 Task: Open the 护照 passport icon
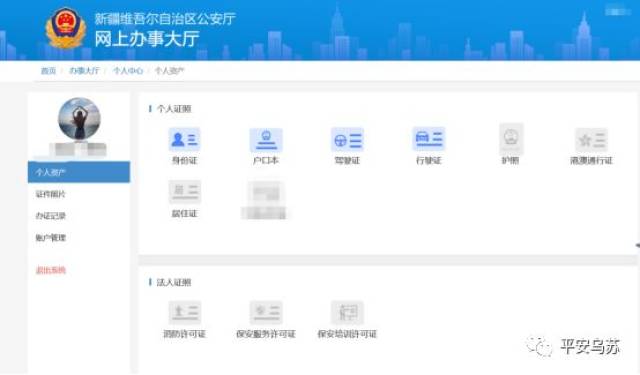click(x=511, y=139)
